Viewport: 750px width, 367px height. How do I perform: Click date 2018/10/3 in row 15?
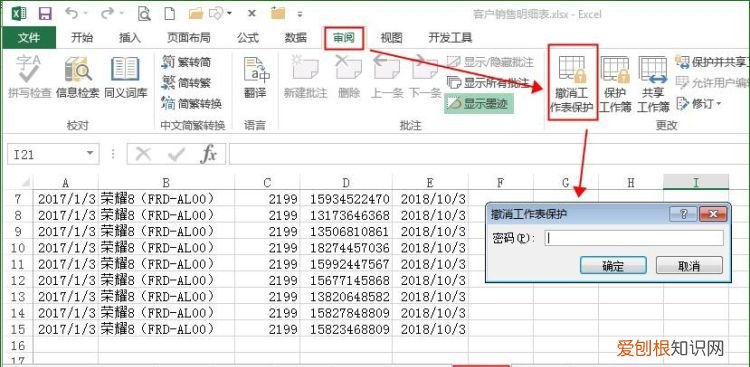430,329
